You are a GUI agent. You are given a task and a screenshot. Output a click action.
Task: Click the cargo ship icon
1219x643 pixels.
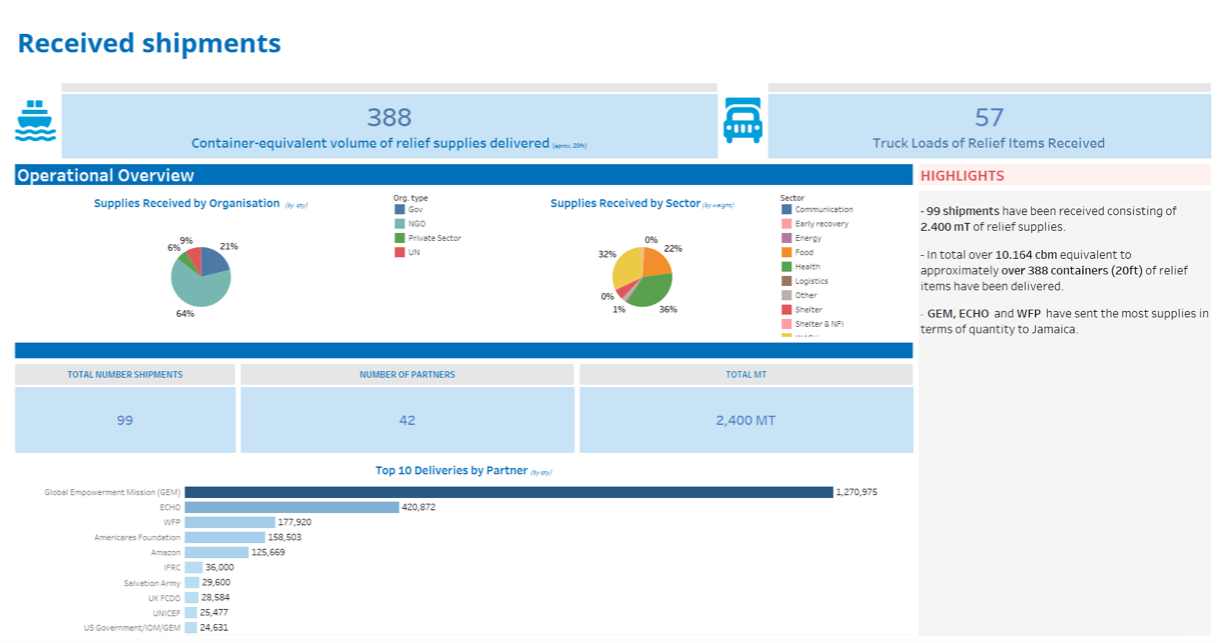click(36, 121)
